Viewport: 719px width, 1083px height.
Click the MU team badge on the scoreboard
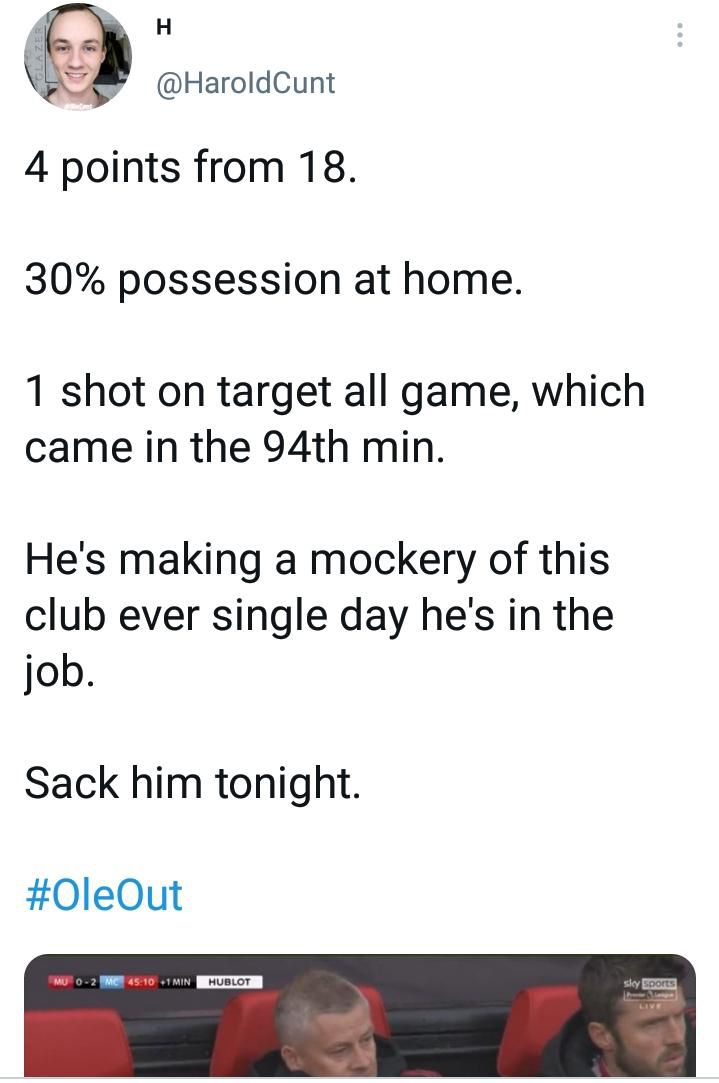point(60,982)
